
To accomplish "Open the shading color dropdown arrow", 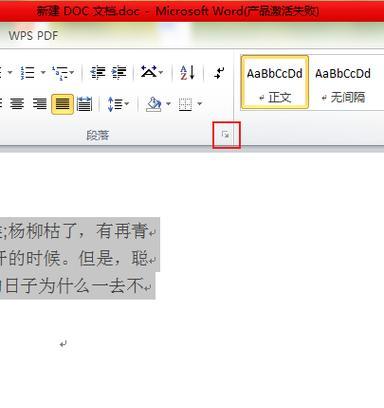I will pyautogui.click(x=168, y=104).
